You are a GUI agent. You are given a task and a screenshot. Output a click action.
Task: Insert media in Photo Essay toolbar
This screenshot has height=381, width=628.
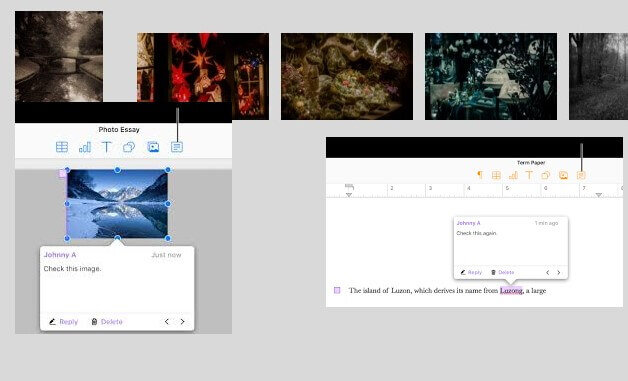point(153,147)
